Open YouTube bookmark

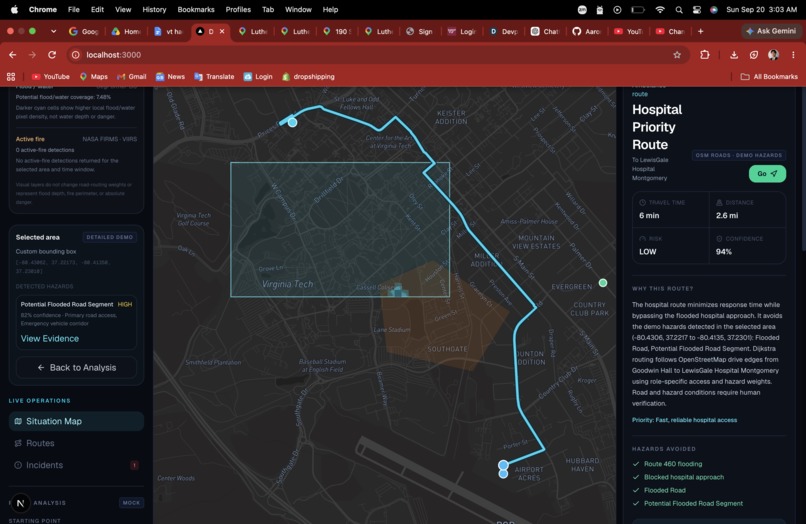[50, 77]
